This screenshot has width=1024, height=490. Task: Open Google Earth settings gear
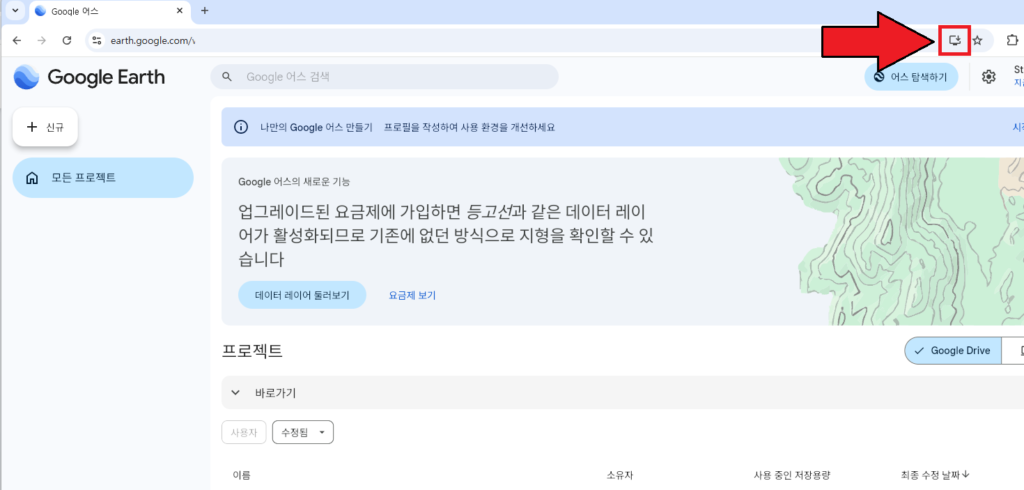[989, 77]
